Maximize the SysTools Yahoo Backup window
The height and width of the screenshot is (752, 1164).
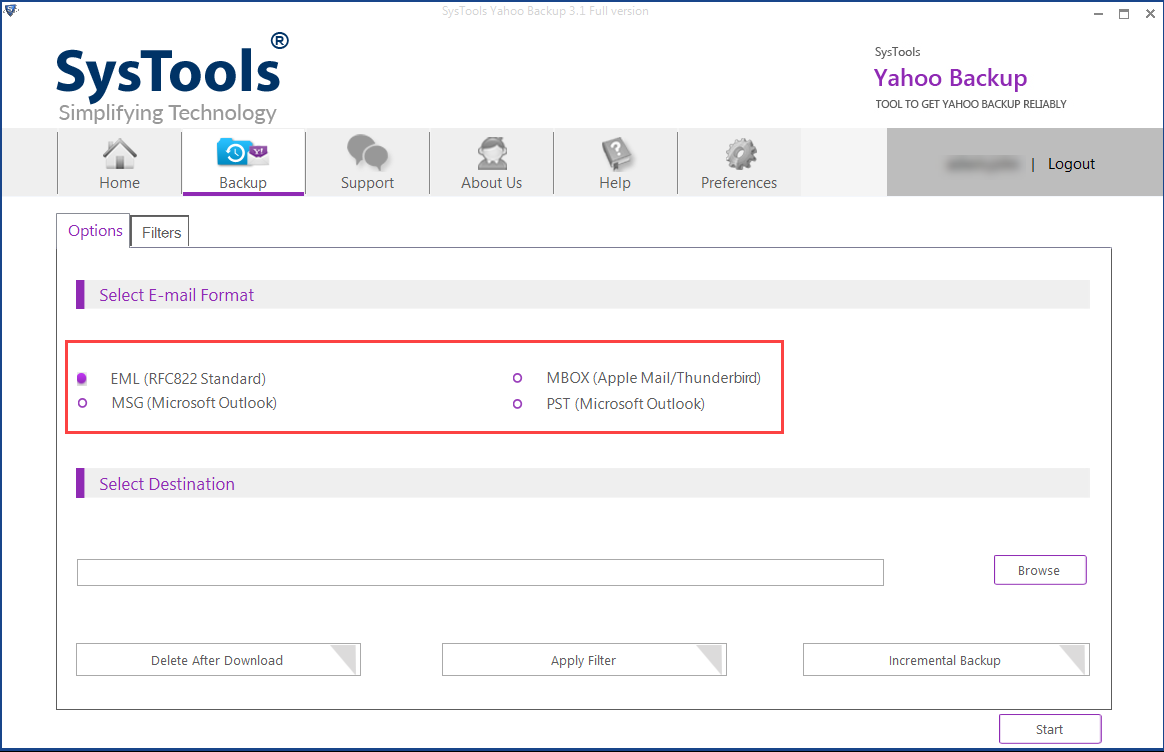(1124, 13)
